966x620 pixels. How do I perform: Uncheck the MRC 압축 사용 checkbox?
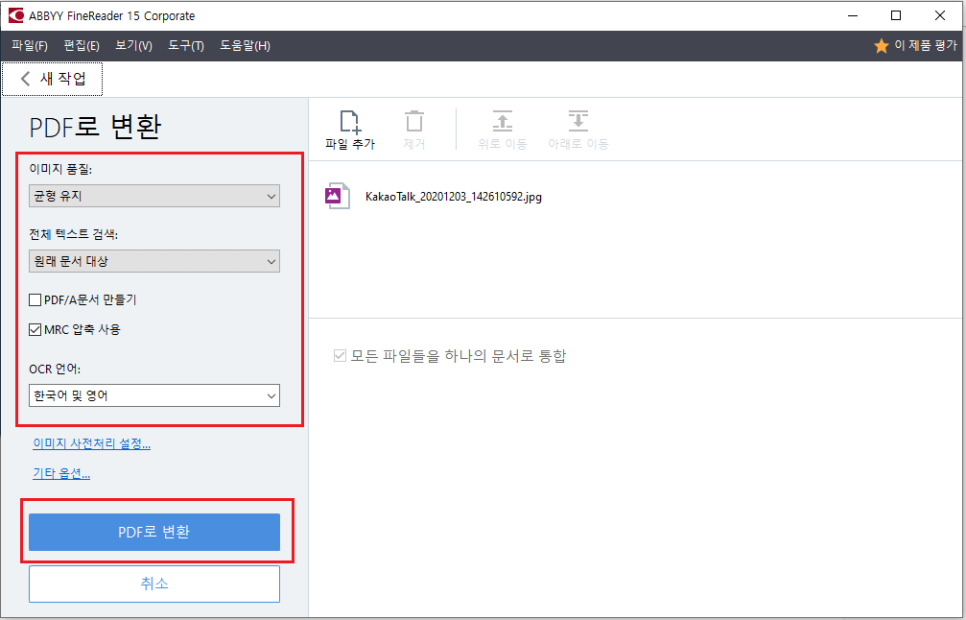coord(35,330)
